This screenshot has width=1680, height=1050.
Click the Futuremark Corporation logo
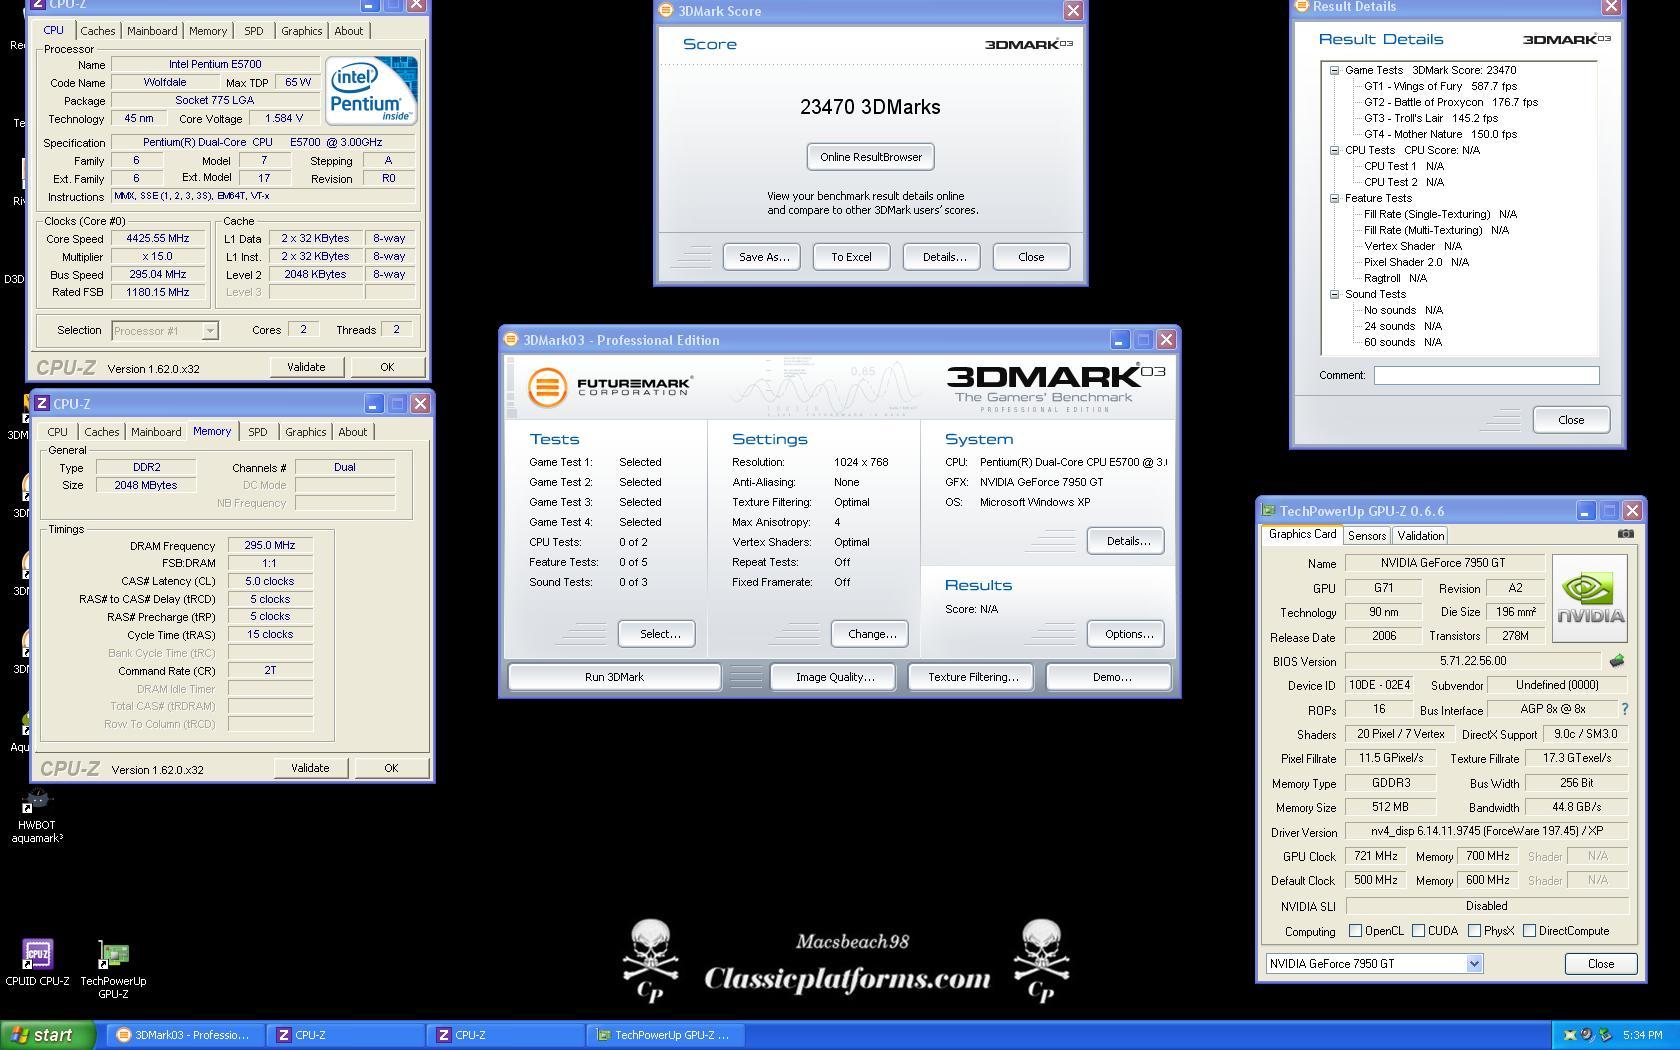pyautogui.click(x=609, y=387)
